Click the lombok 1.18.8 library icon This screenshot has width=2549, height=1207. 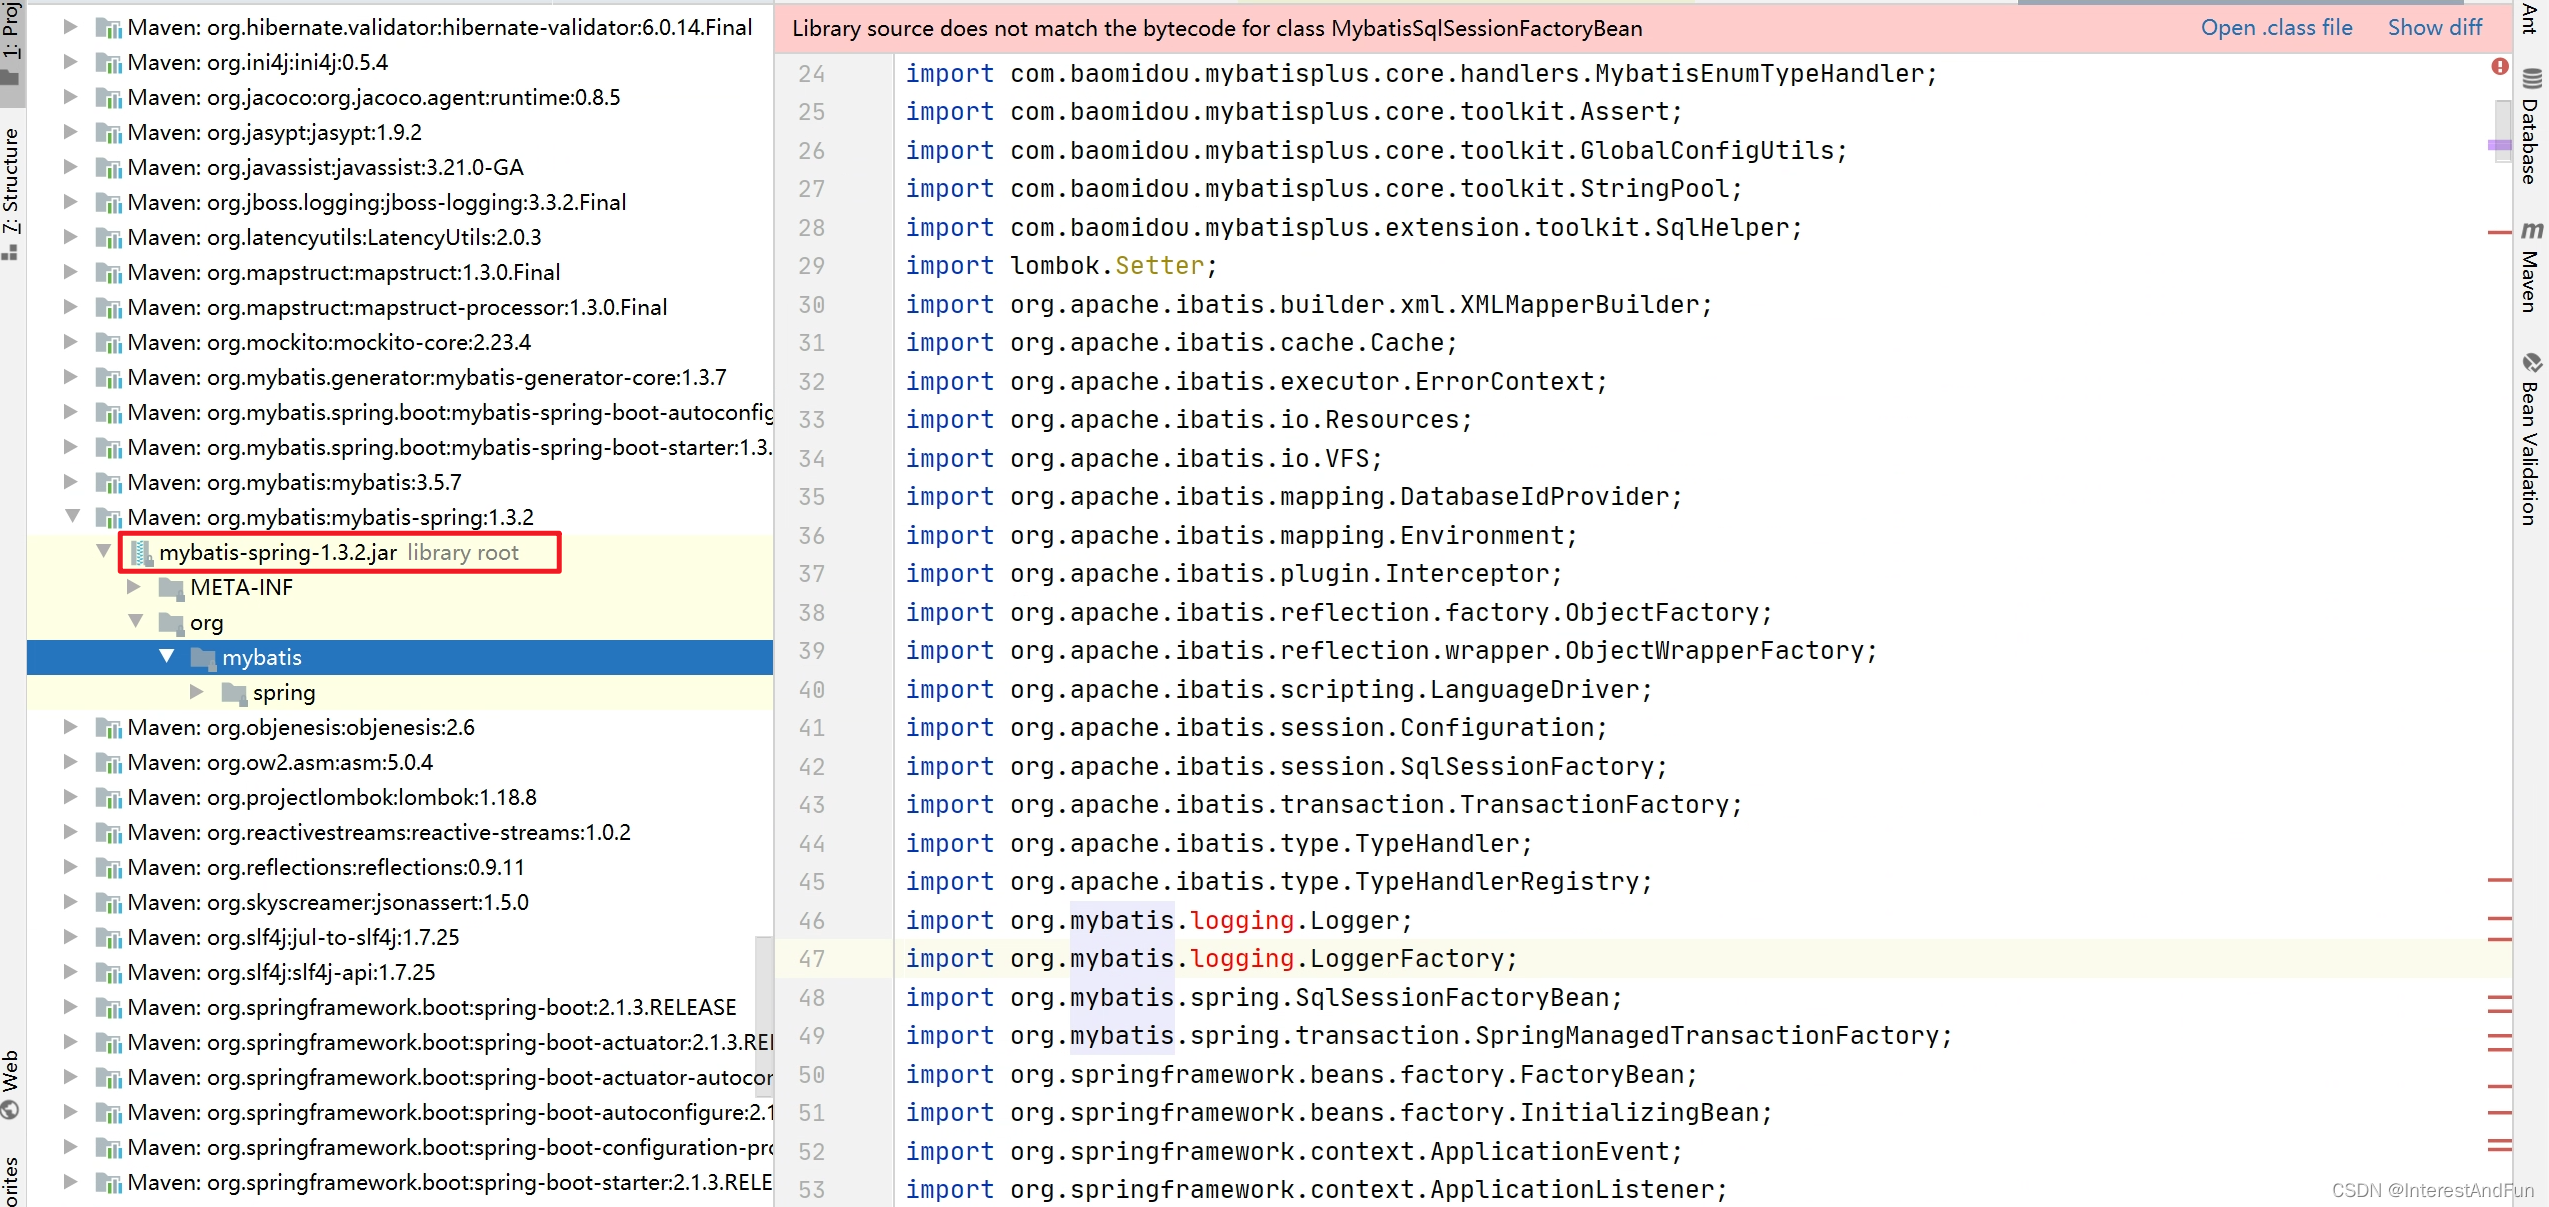pos(108,797)
